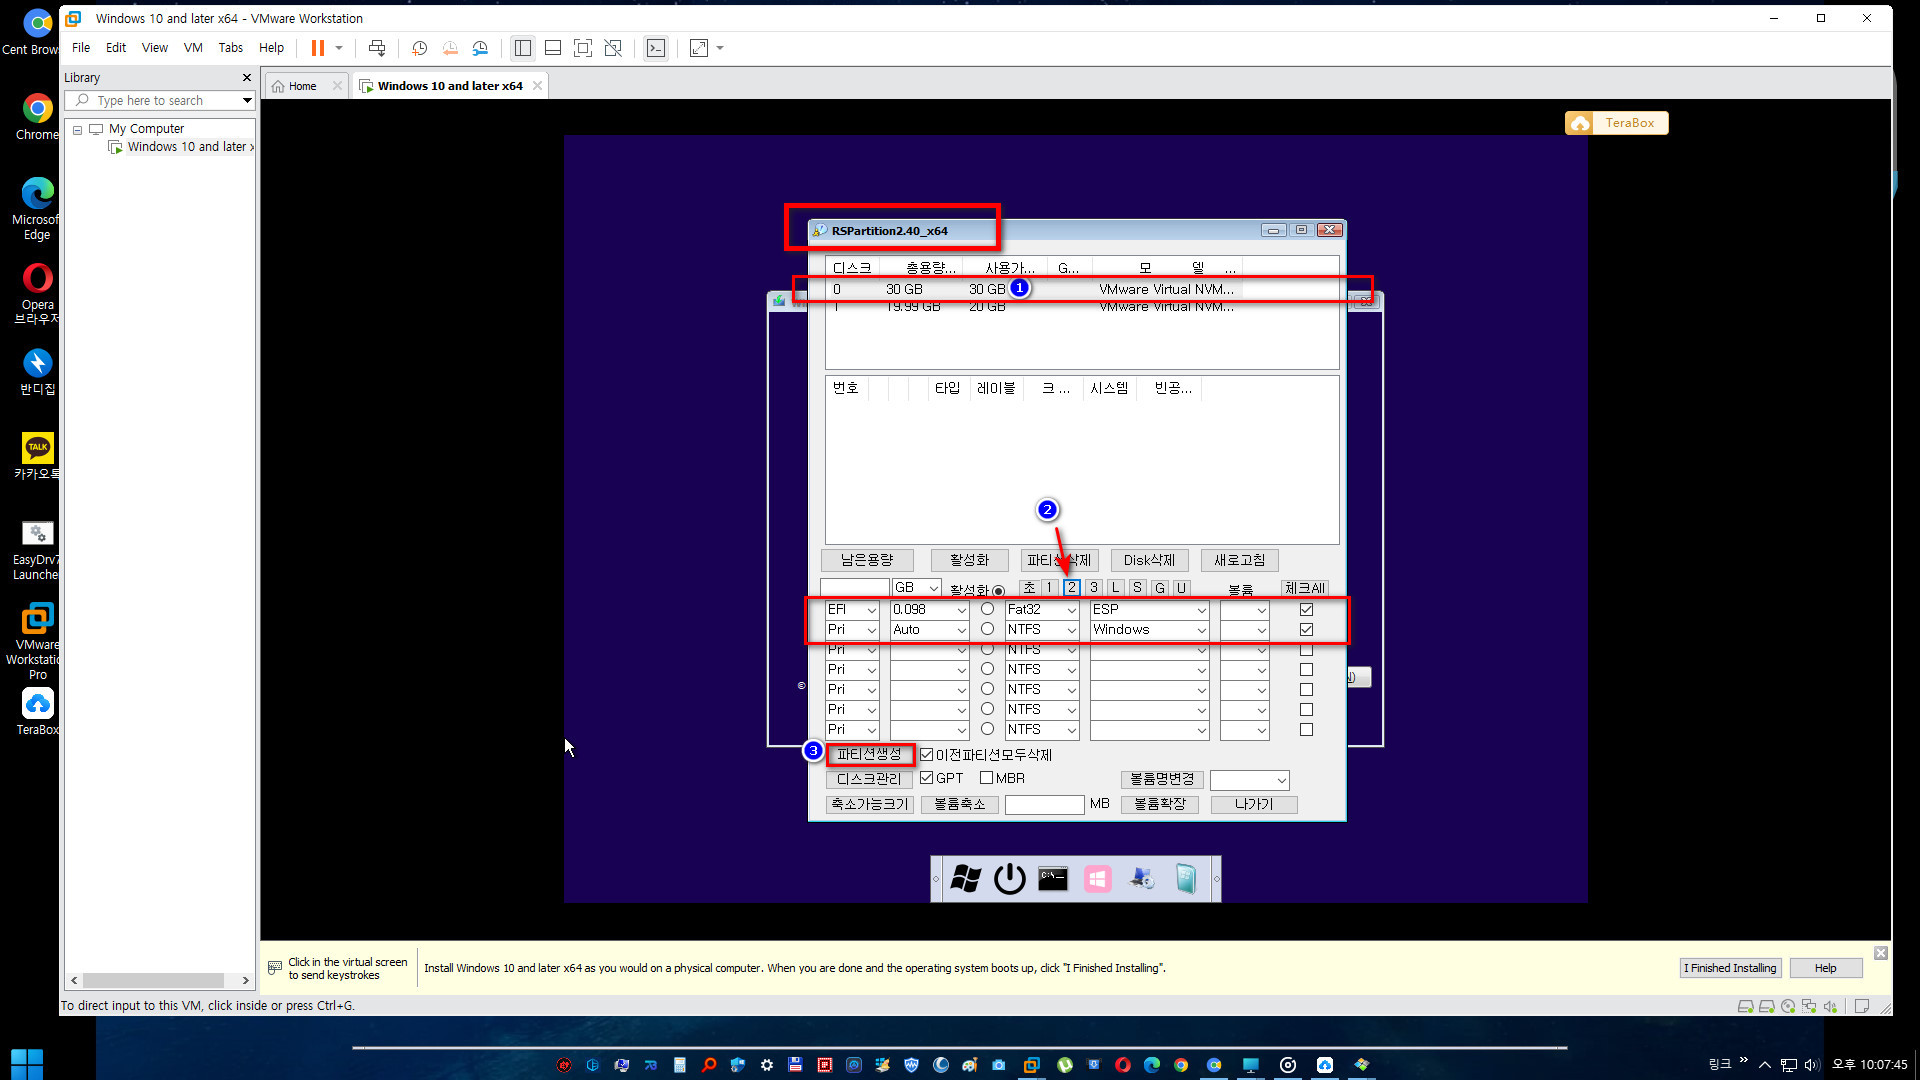The image size is (1920, 1080).
Task: Click the 나가기 exit button
Action: click(x=1253, y=804)
